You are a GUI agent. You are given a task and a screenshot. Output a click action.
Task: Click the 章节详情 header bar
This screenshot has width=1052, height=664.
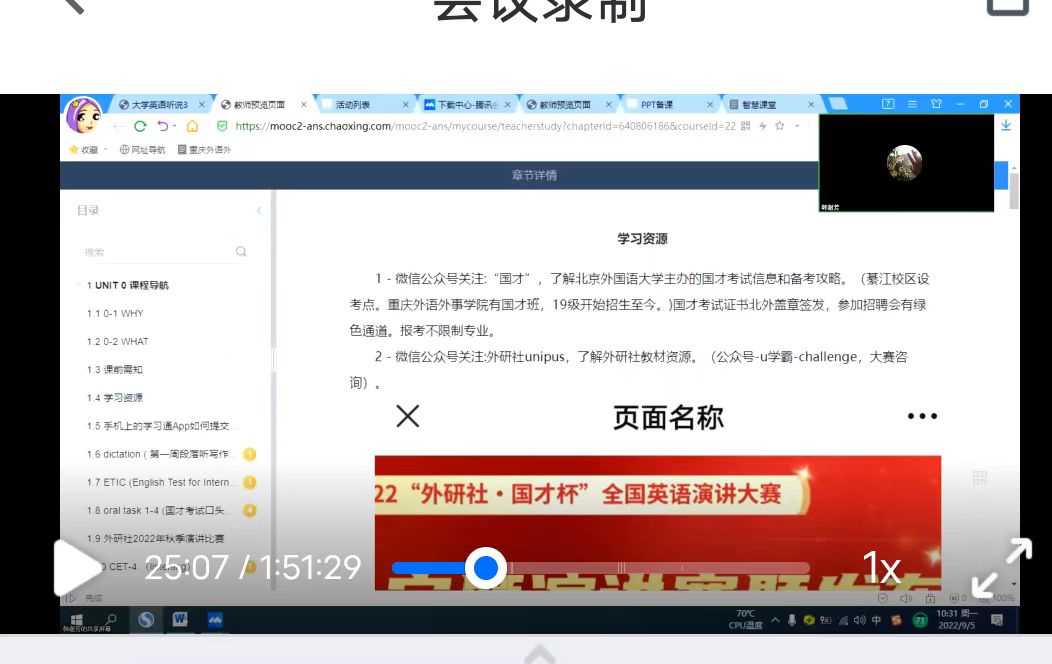534,175
